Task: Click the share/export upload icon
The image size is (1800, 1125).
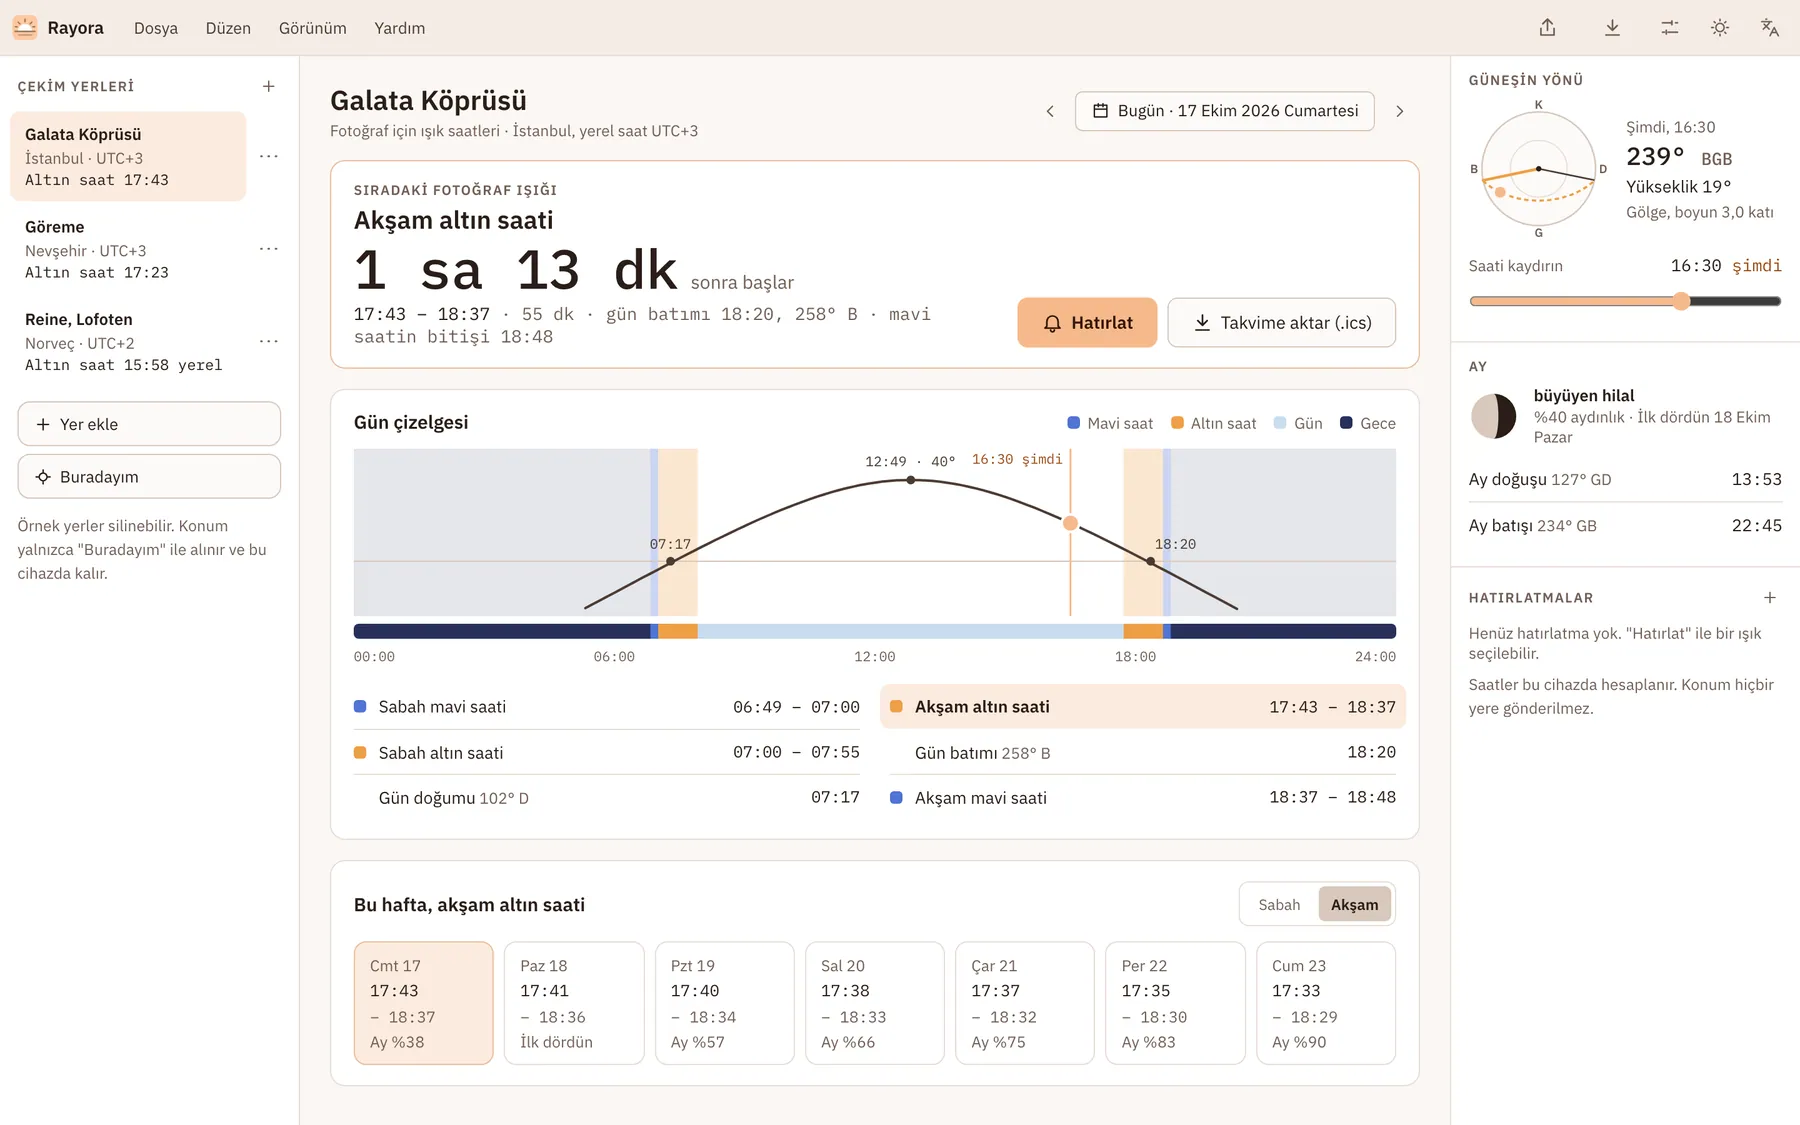Action: (x=1547, y=27)
